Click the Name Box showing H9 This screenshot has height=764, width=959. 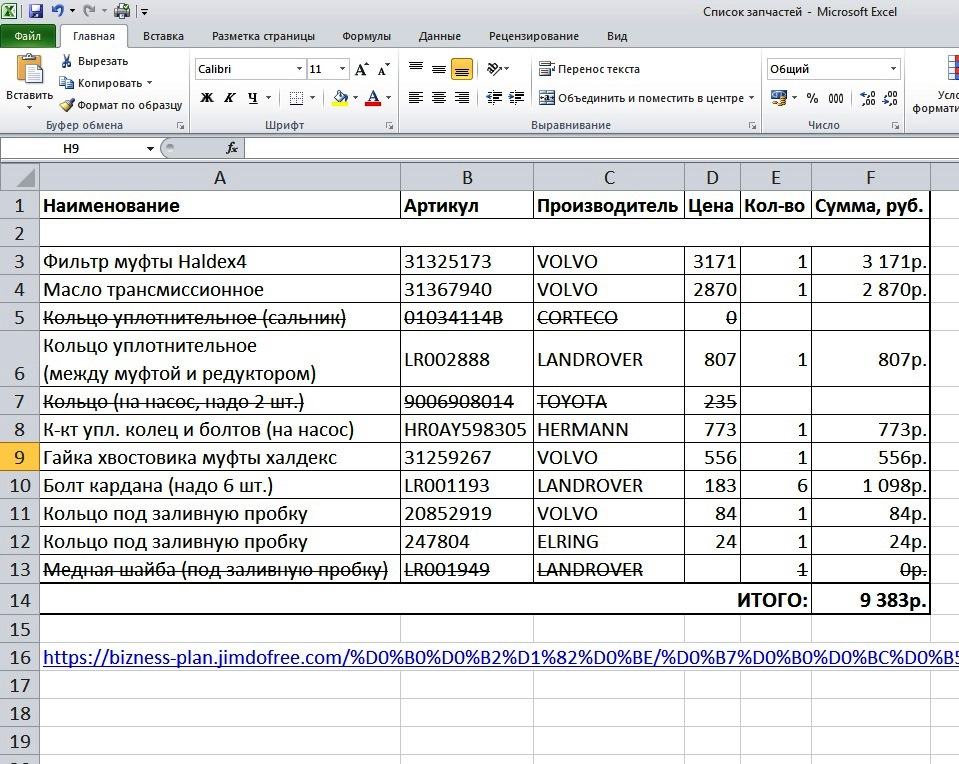72,149
